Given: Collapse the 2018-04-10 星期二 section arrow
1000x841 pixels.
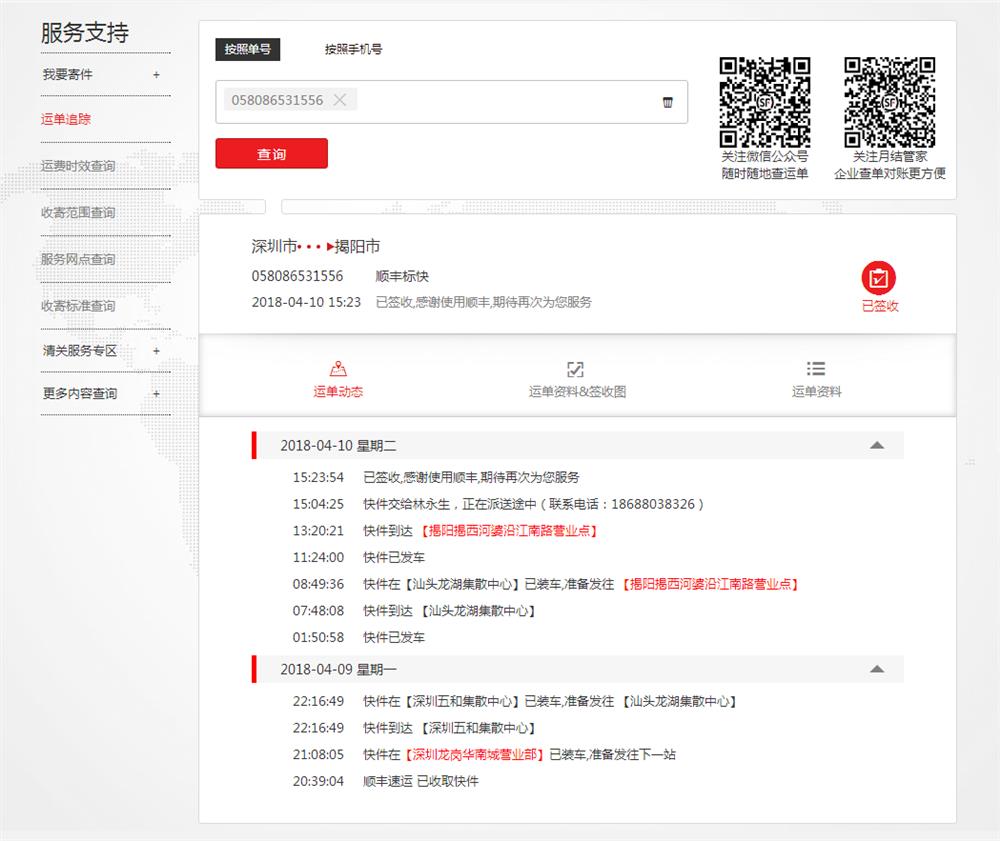Looking at the screenshot, I should pyautogui.click(x=877, y=445).
